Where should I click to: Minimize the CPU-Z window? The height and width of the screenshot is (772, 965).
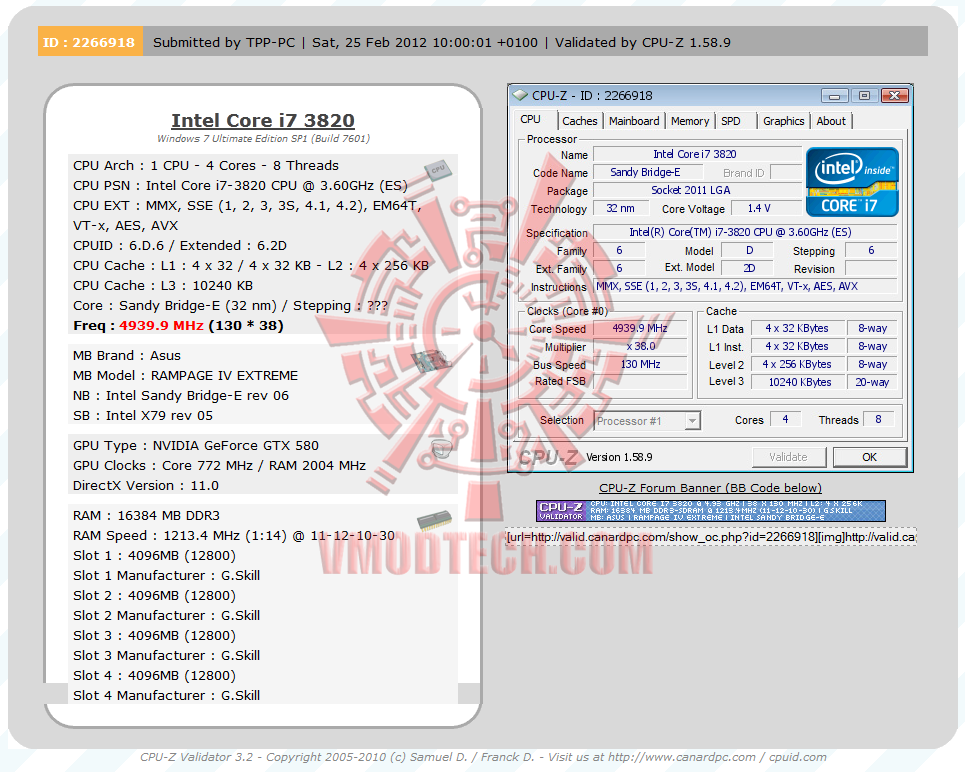(x=835, y=95)
